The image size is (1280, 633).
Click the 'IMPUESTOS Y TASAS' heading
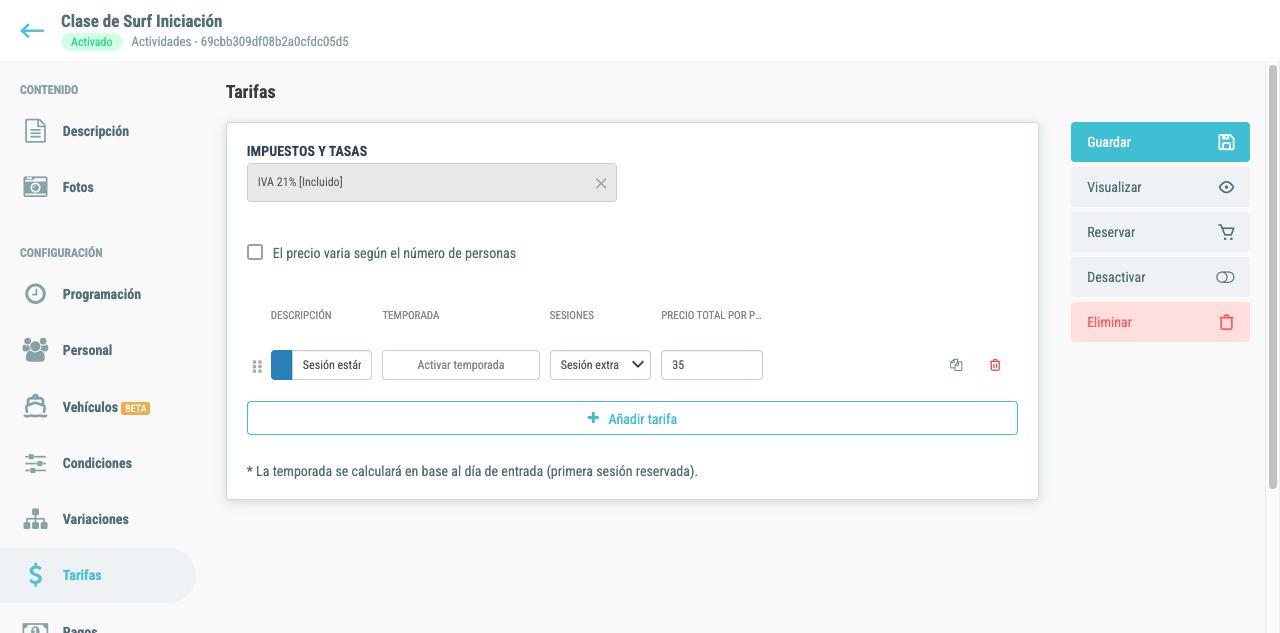(x=307, y=151)
